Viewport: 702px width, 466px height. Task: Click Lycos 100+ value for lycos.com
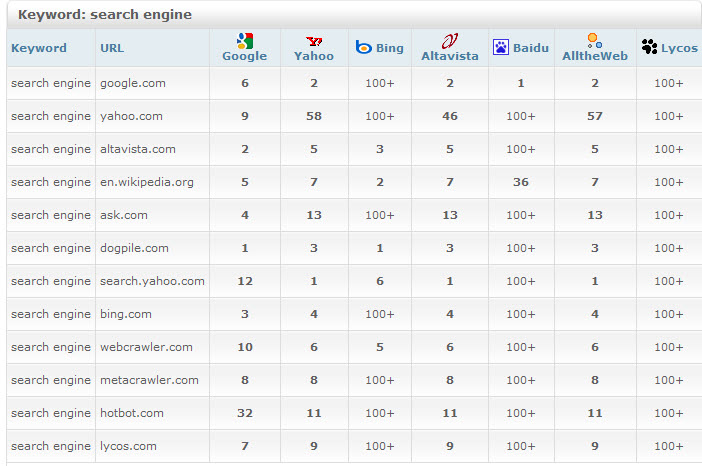pos(668,446)
